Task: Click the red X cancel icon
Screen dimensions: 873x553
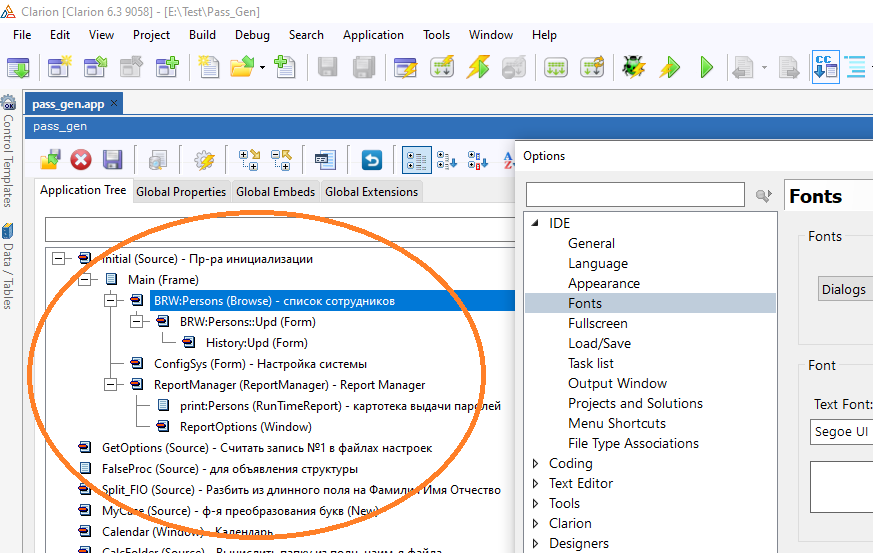Action: (x=81, y=160)
